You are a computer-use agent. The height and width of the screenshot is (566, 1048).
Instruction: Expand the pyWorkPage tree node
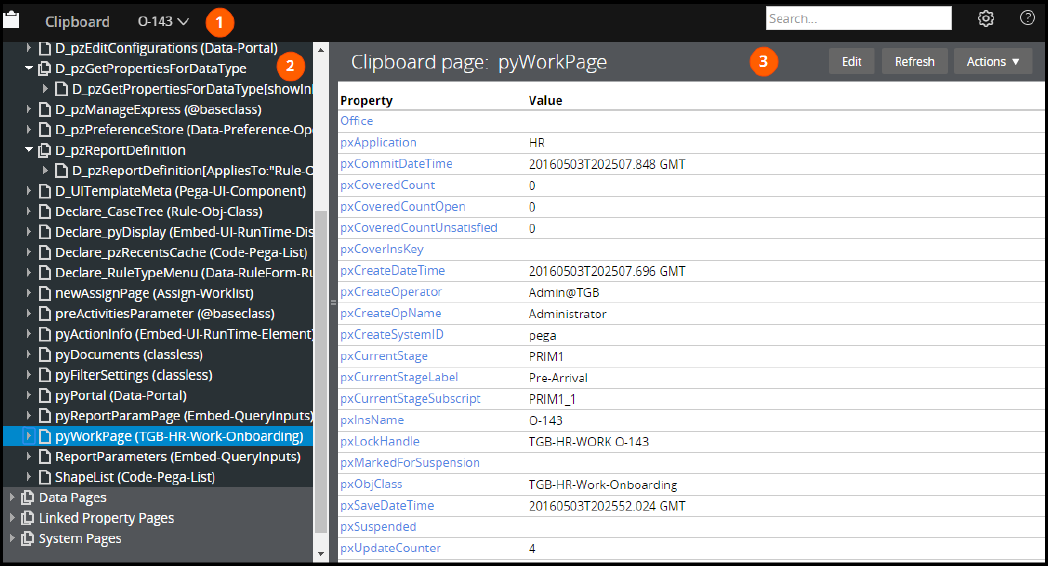[29, 436]
